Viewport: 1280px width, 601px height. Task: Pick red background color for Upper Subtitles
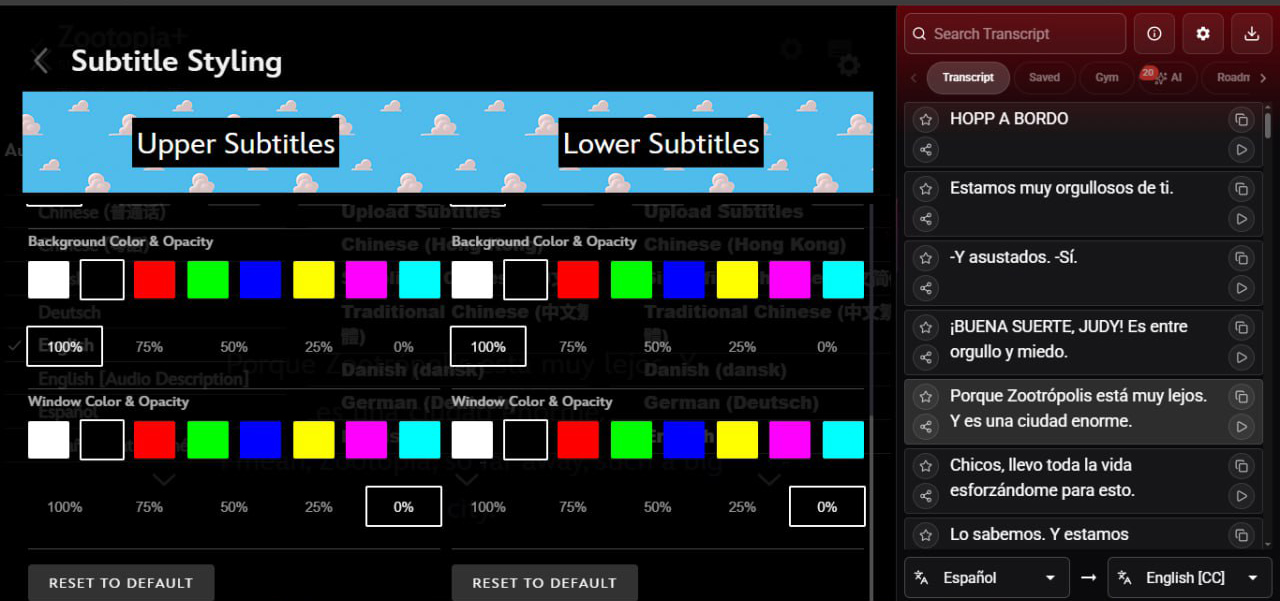pos(154,280)
